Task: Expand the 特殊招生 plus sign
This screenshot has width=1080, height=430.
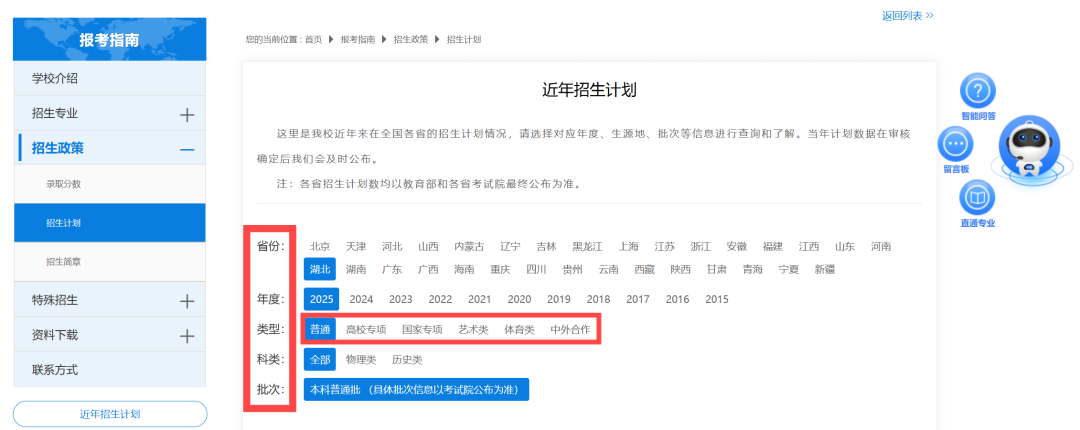Action: [186, 301]
